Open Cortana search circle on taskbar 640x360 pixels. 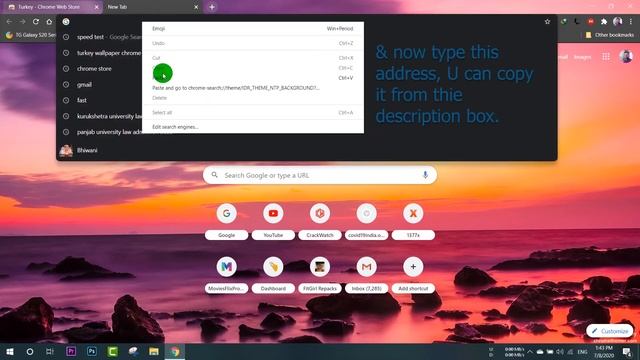30,351
